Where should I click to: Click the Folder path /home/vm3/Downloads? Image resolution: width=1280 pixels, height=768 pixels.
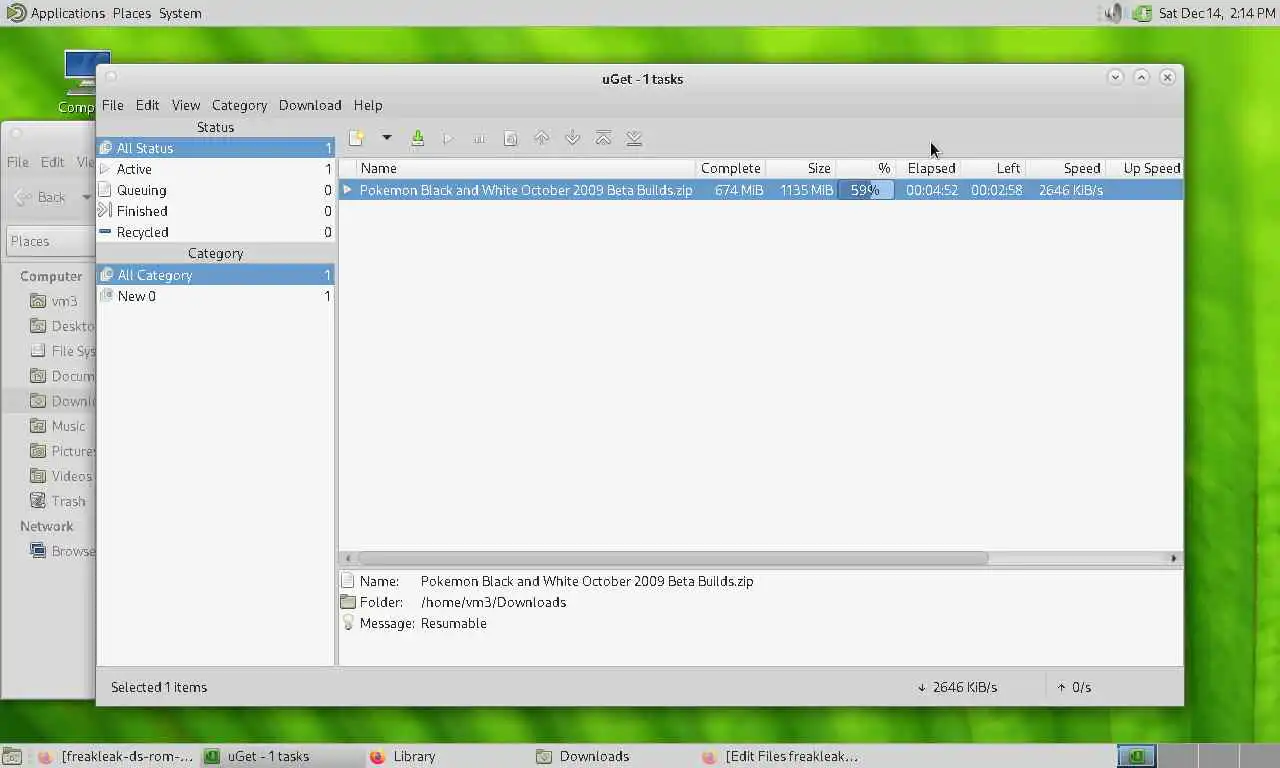(x=493, y=602)
